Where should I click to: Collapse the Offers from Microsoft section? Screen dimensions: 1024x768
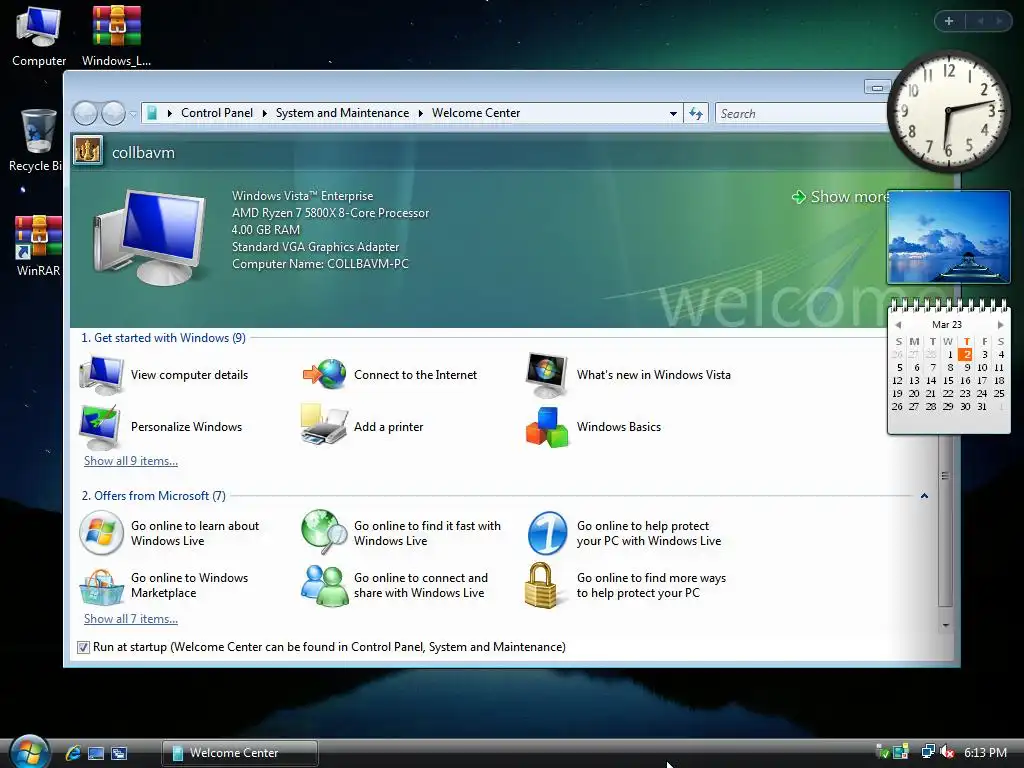(924, 496)
